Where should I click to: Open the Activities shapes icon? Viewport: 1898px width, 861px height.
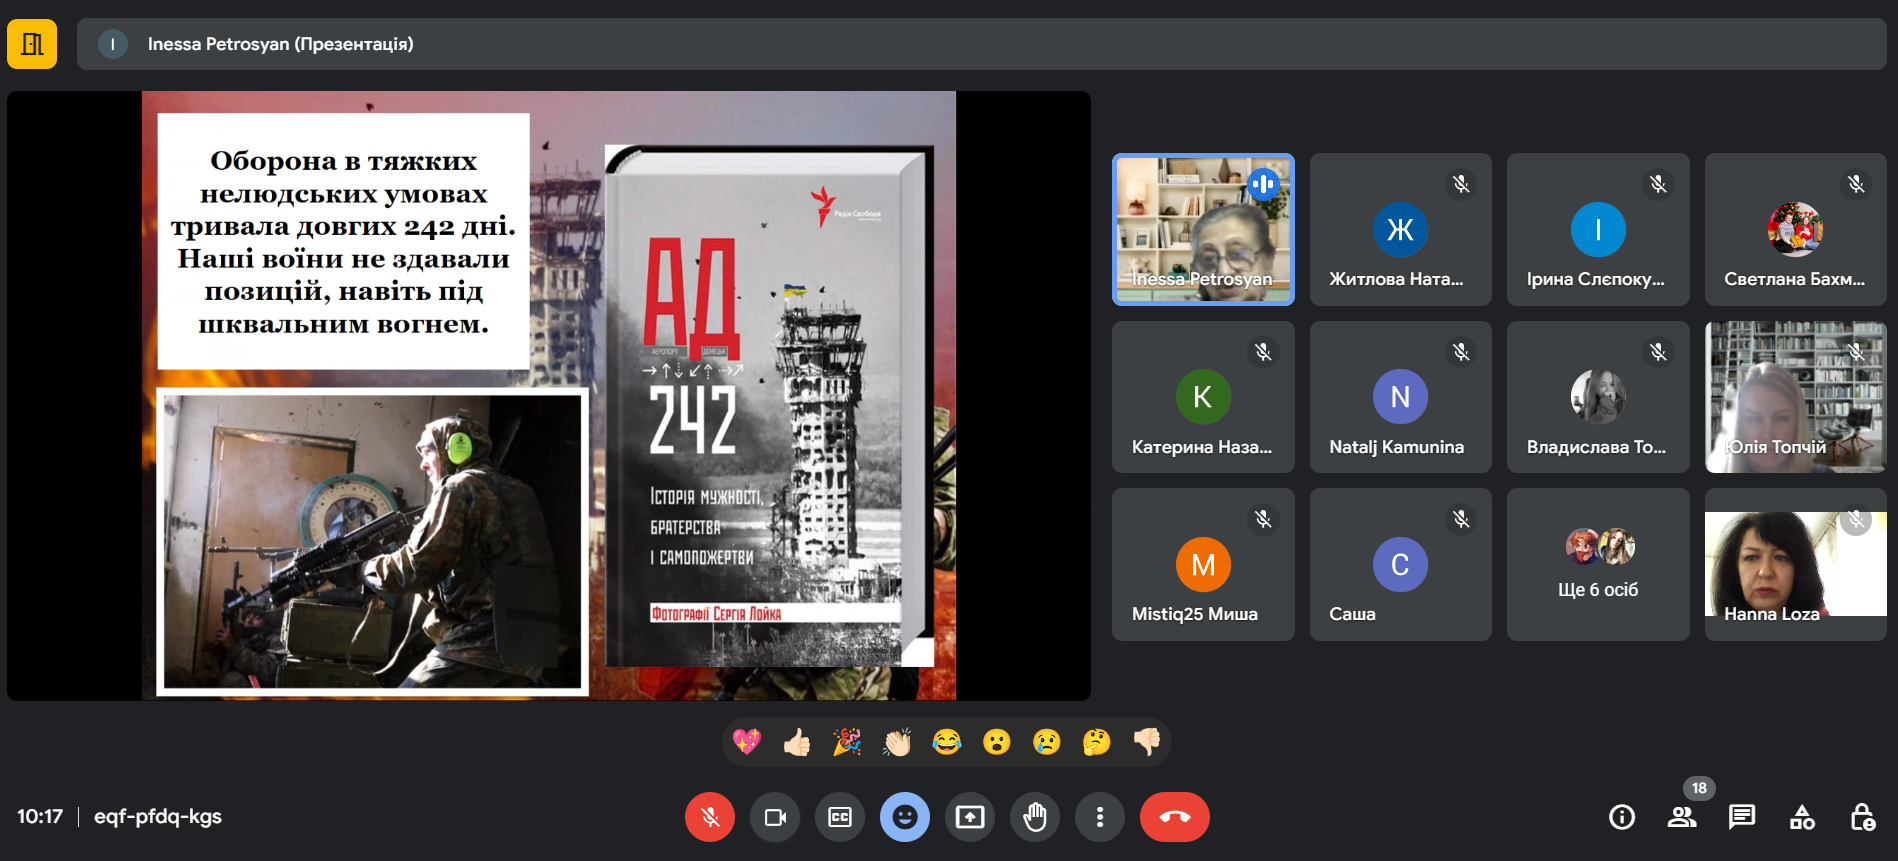(1802, 817)
